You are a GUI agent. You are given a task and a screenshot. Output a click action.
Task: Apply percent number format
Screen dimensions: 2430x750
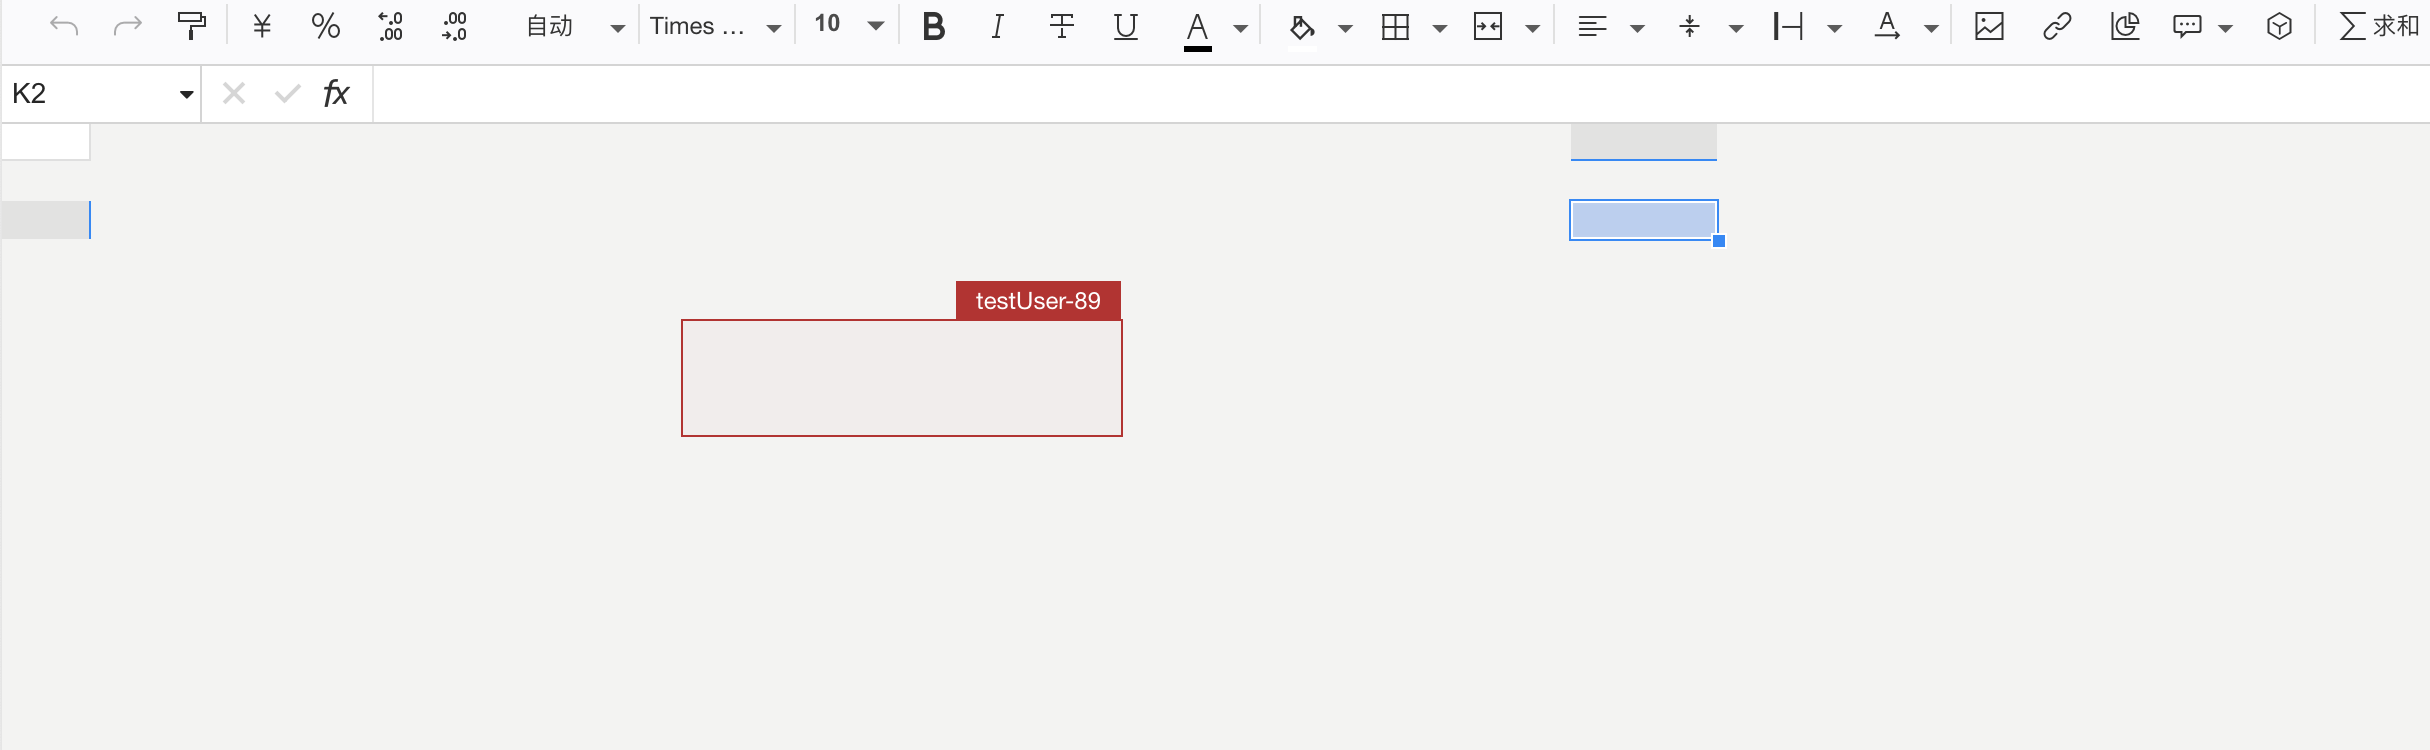(x=326, y=26)
